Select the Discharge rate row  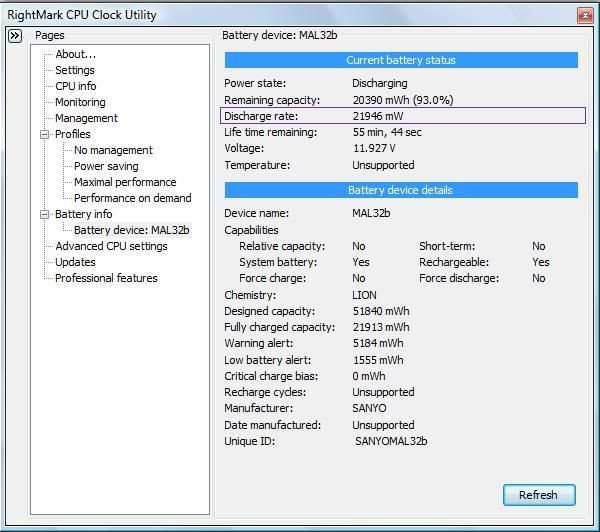(403, 116)
